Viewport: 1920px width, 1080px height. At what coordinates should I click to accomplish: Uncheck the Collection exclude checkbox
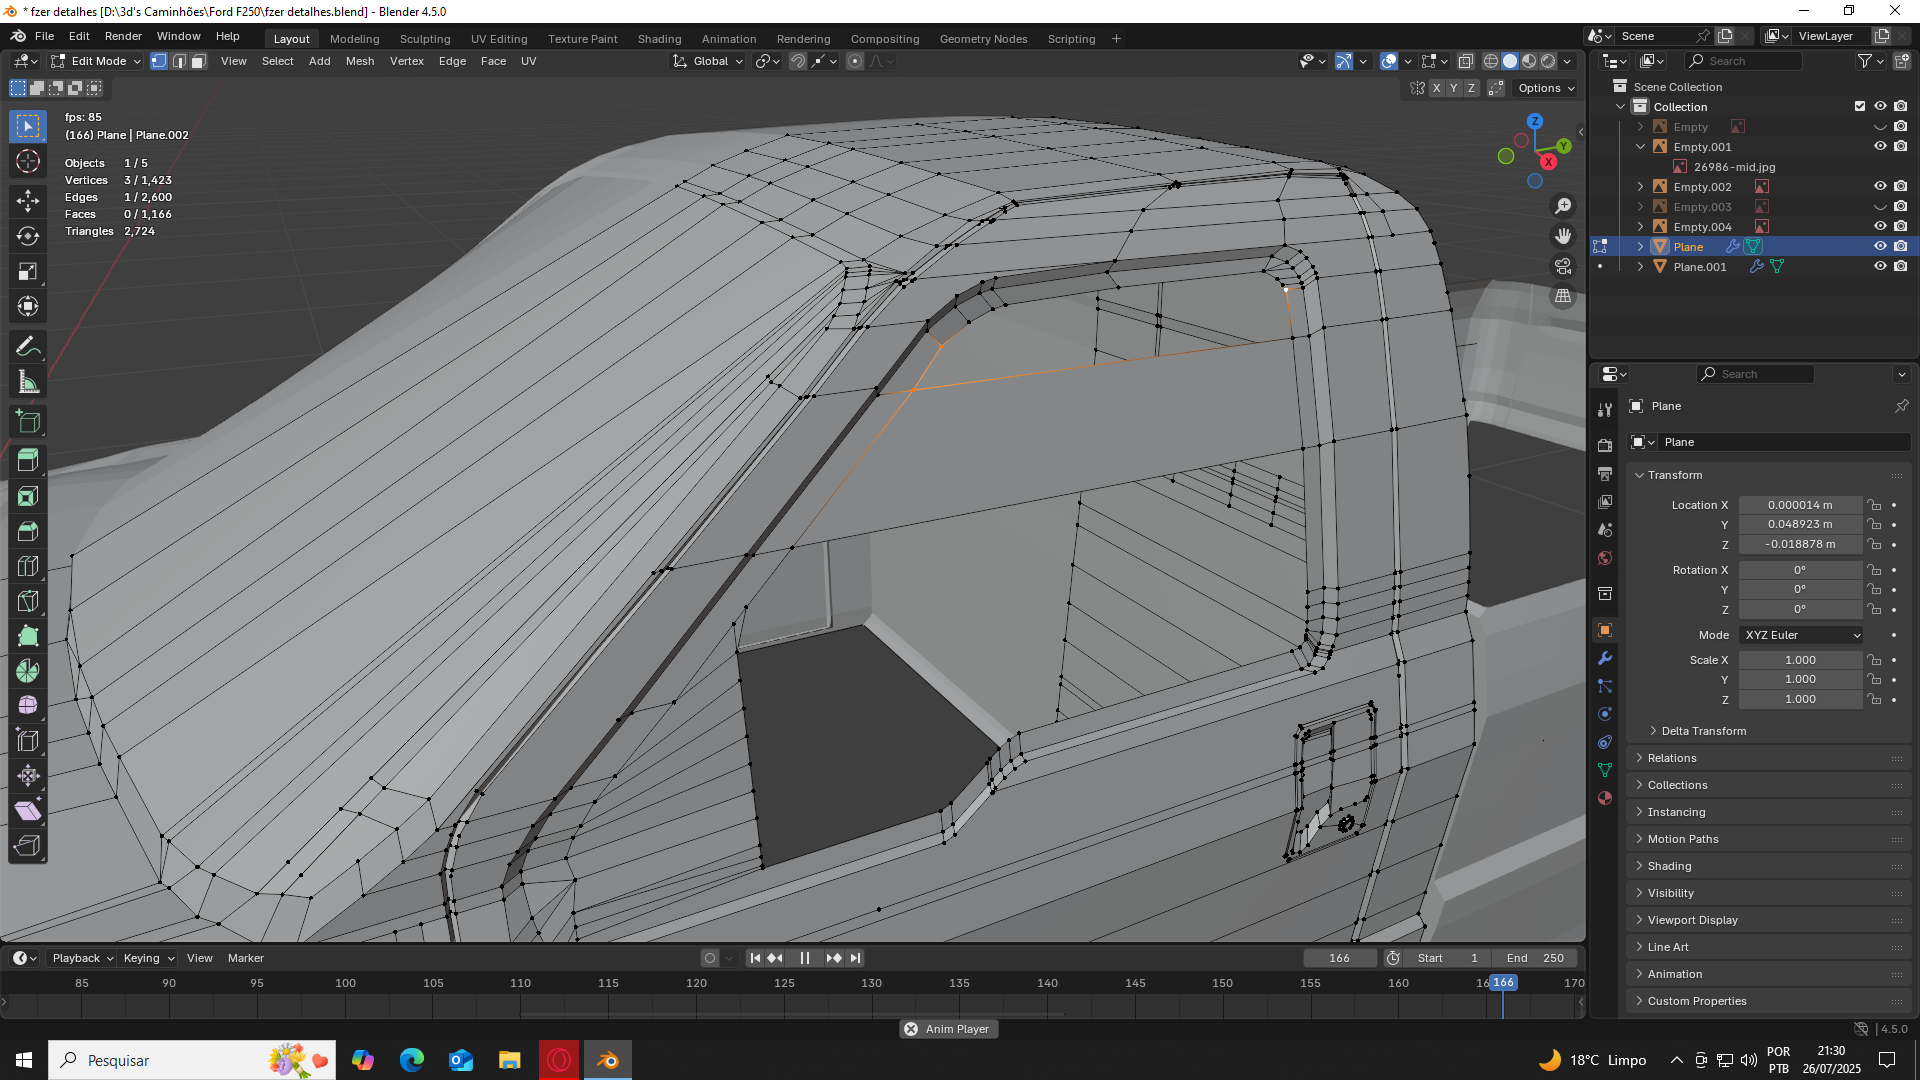tap(1860, 107)
